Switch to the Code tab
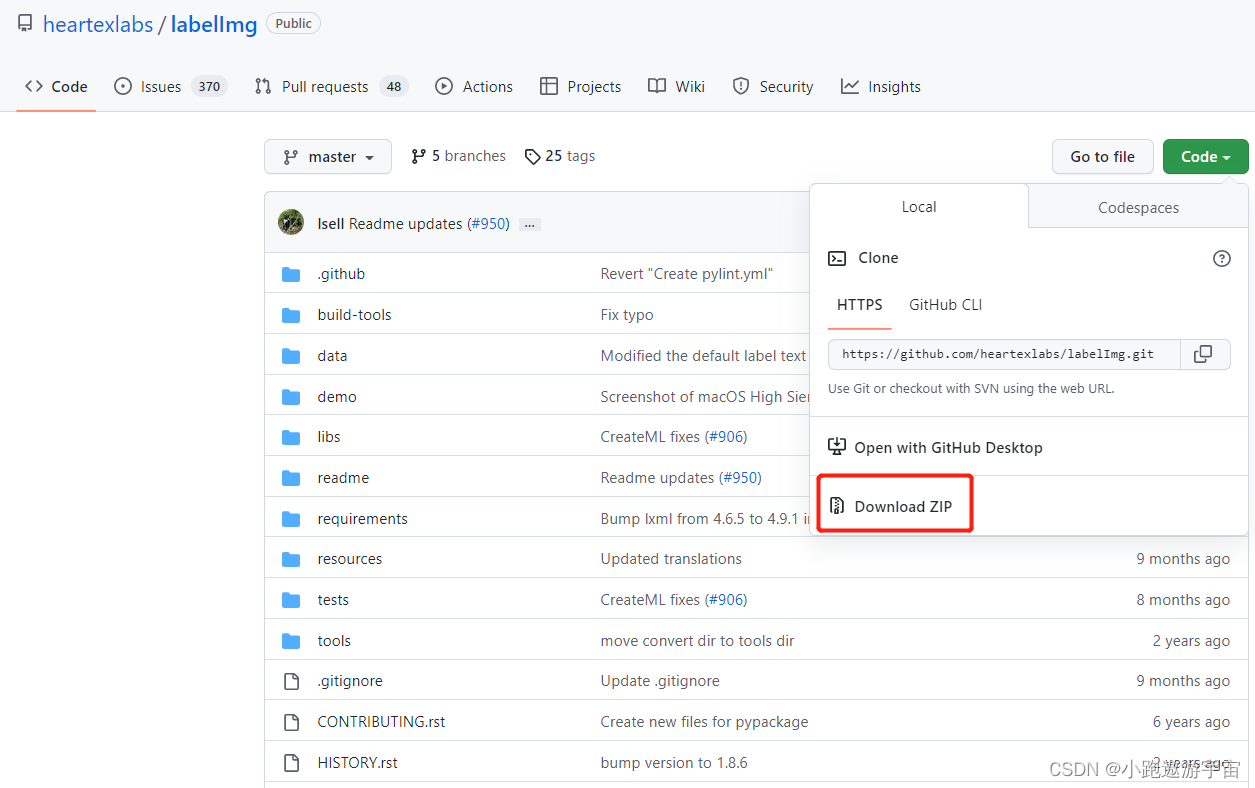1255x788 pixels. [57, 87]
